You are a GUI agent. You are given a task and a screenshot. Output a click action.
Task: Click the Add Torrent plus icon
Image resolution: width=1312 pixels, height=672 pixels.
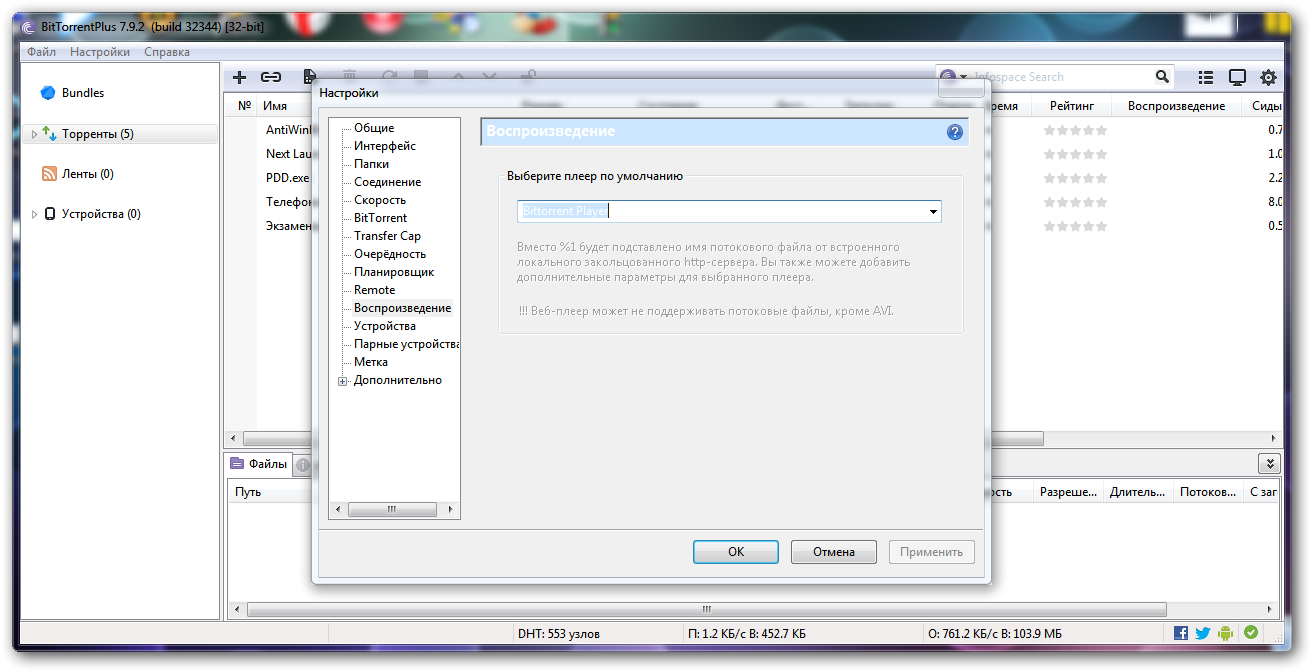coord(239,77)
